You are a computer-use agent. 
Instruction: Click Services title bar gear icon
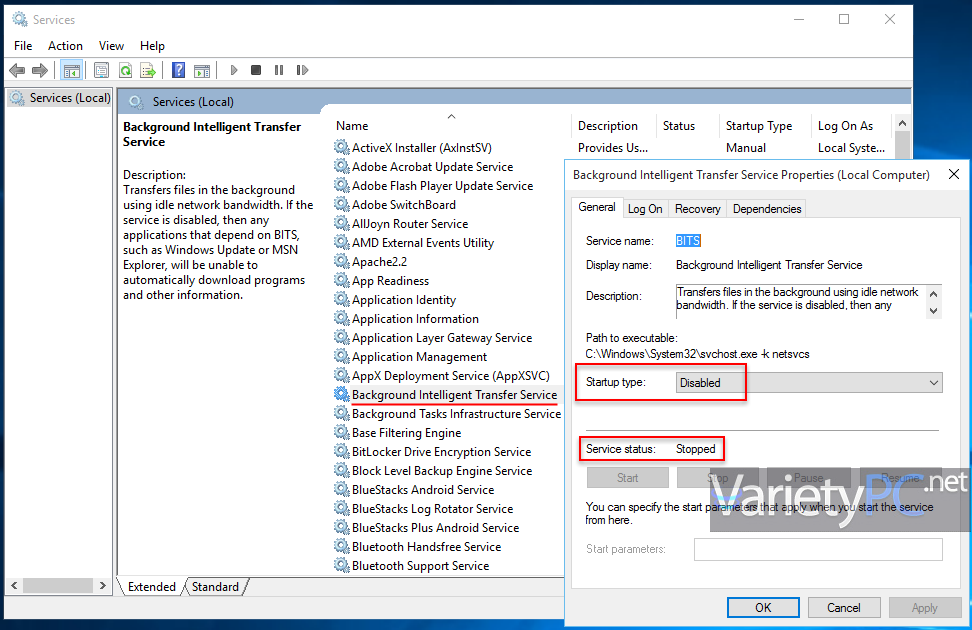point(20,19)
